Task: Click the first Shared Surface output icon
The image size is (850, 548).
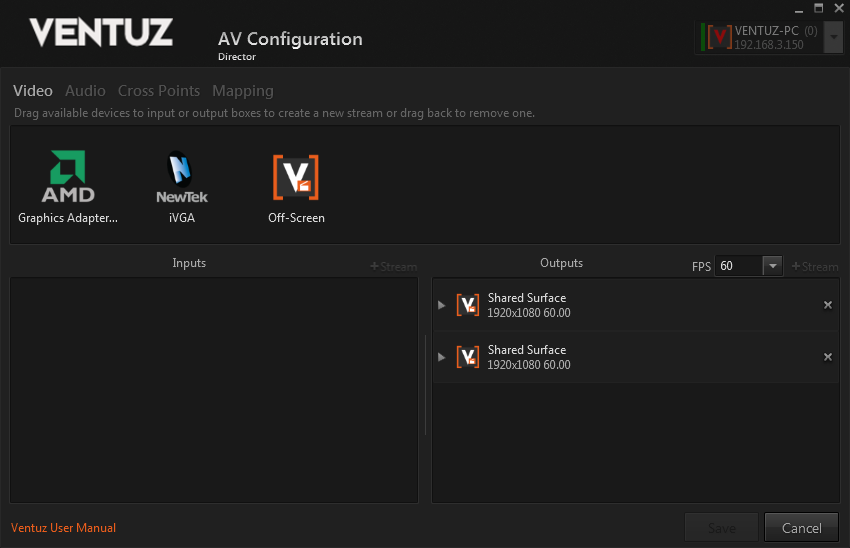Action: coord(467,305)
